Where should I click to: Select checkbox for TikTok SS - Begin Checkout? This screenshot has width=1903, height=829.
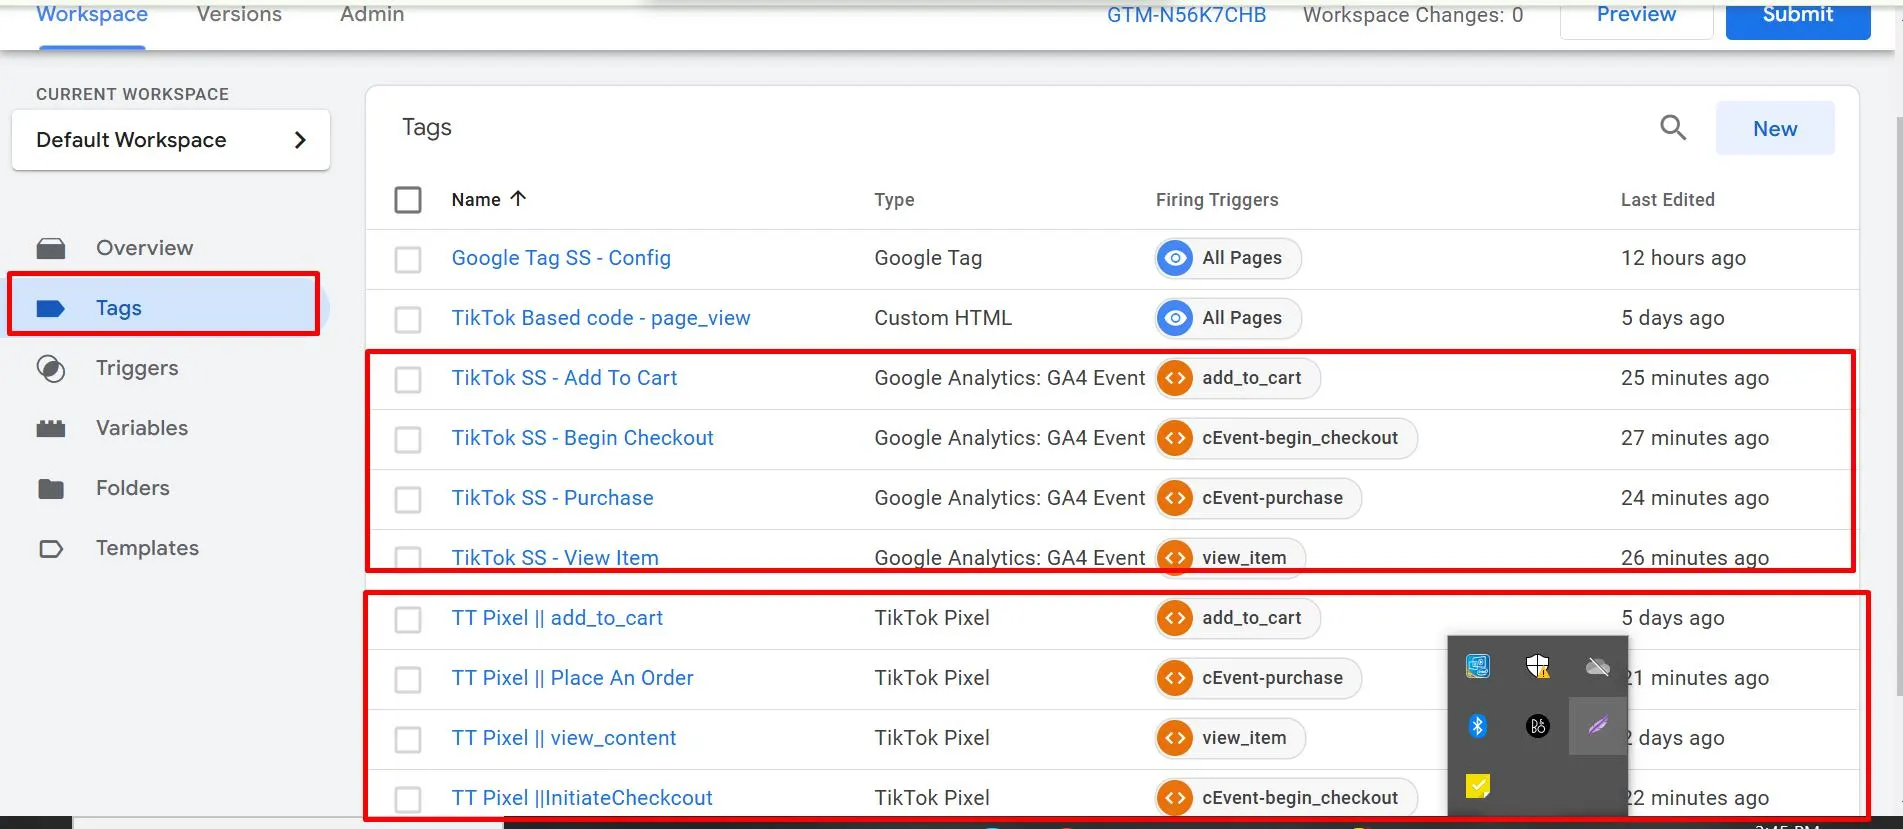408,440
